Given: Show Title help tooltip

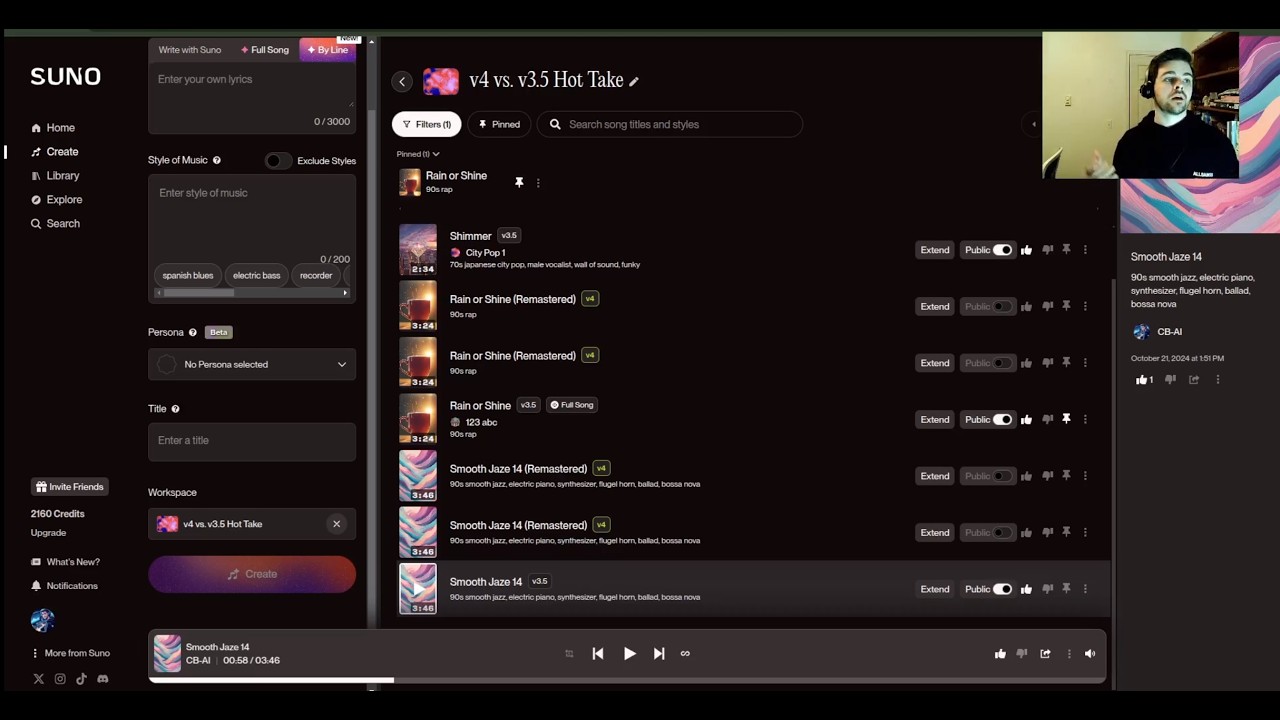Looking at the screenshot, I should (175, 409).
